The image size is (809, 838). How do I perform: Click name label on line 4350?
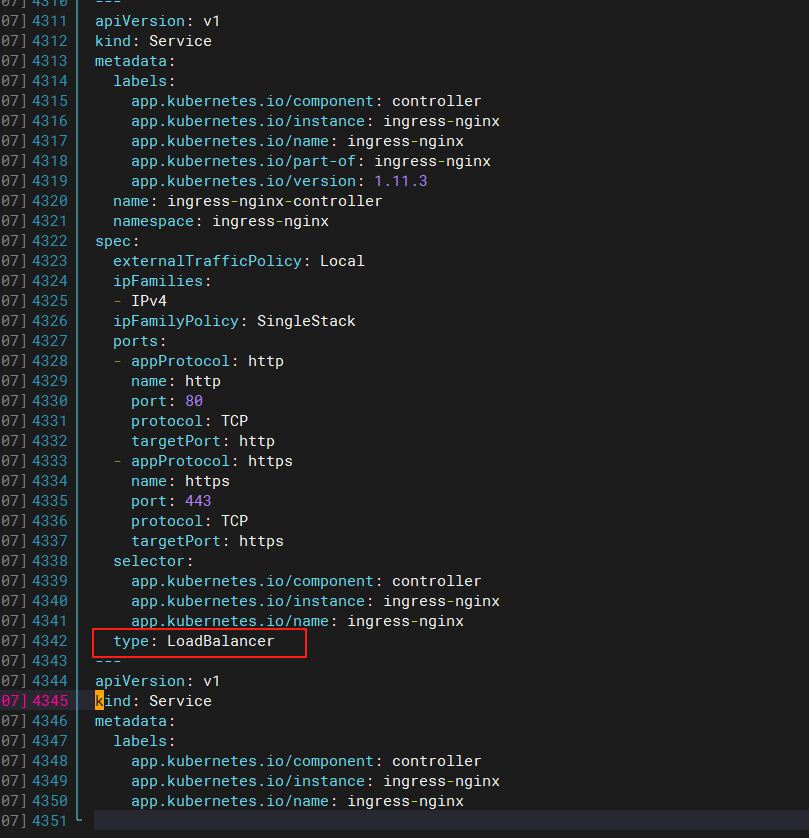[x=297, y=801]
